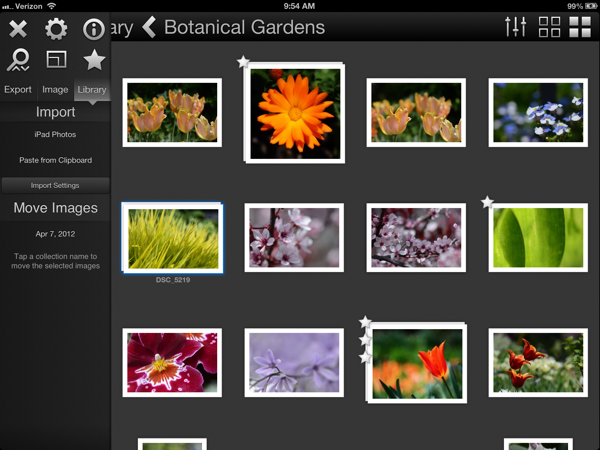Open the filter sliders icon

[x=516, y=27]
